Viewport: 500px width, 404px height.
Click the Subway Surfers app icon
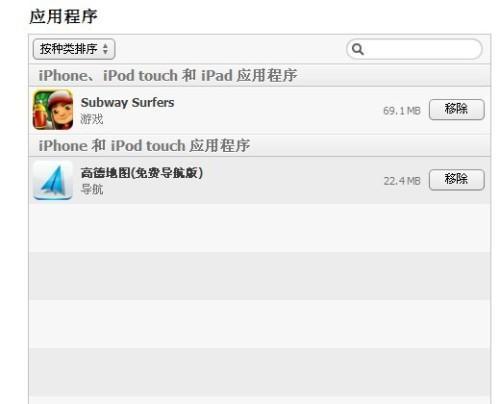(53, 110)
